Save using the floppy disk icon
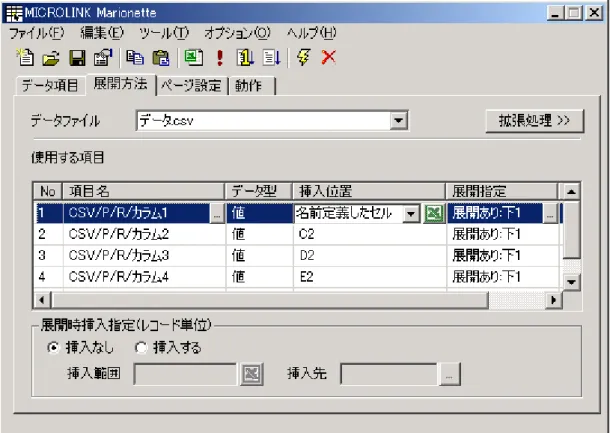This screenshot has width=610, height=433. click(77, 58)
